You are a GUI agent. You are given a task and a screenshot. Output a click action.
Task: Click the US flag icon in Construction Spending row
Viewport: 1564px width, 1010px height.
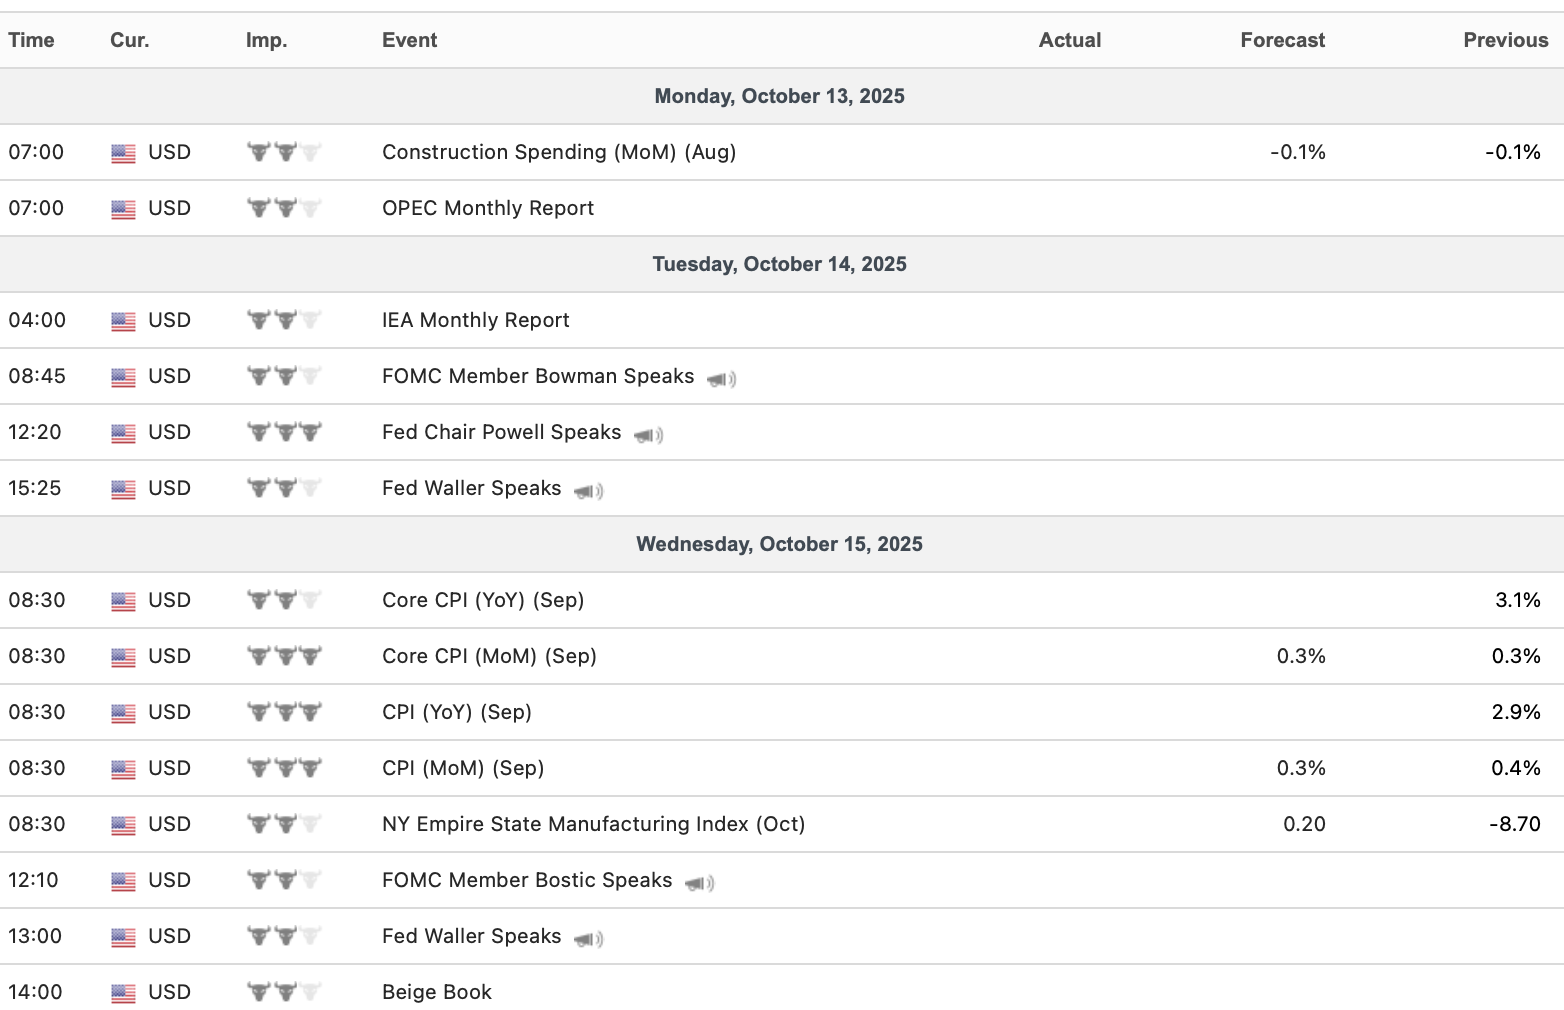[x=123, y=153]
